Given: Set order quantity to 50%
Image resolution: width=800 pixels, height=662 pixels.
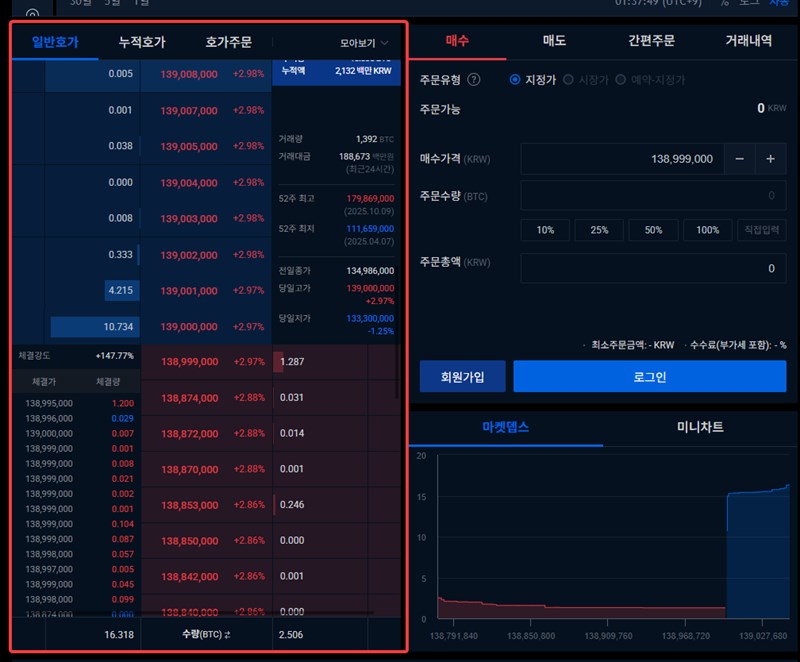Looking at the screenshot, I should point(653,230).
